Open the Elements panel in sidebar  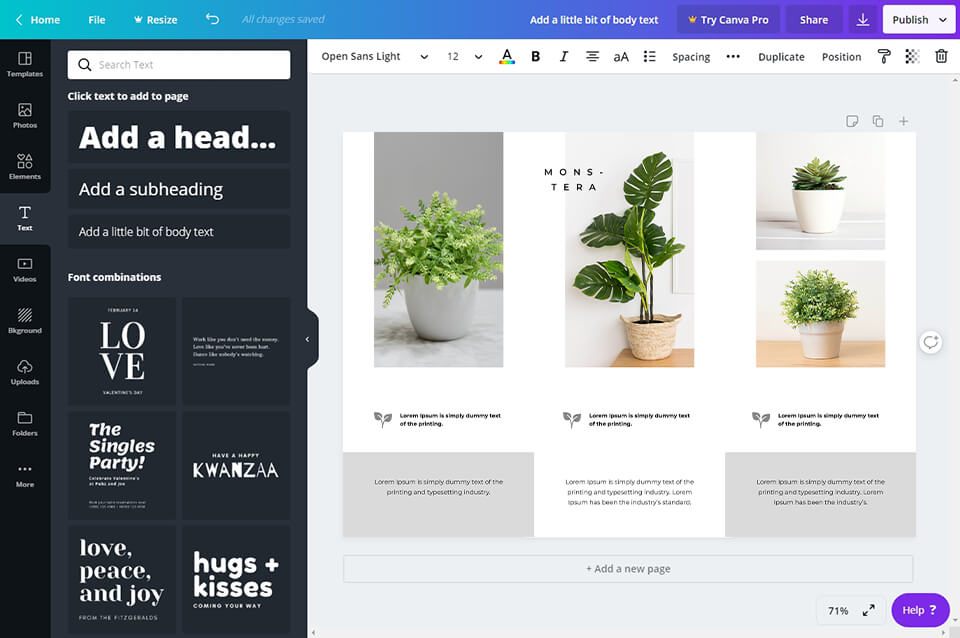click(x=25, y=165)
